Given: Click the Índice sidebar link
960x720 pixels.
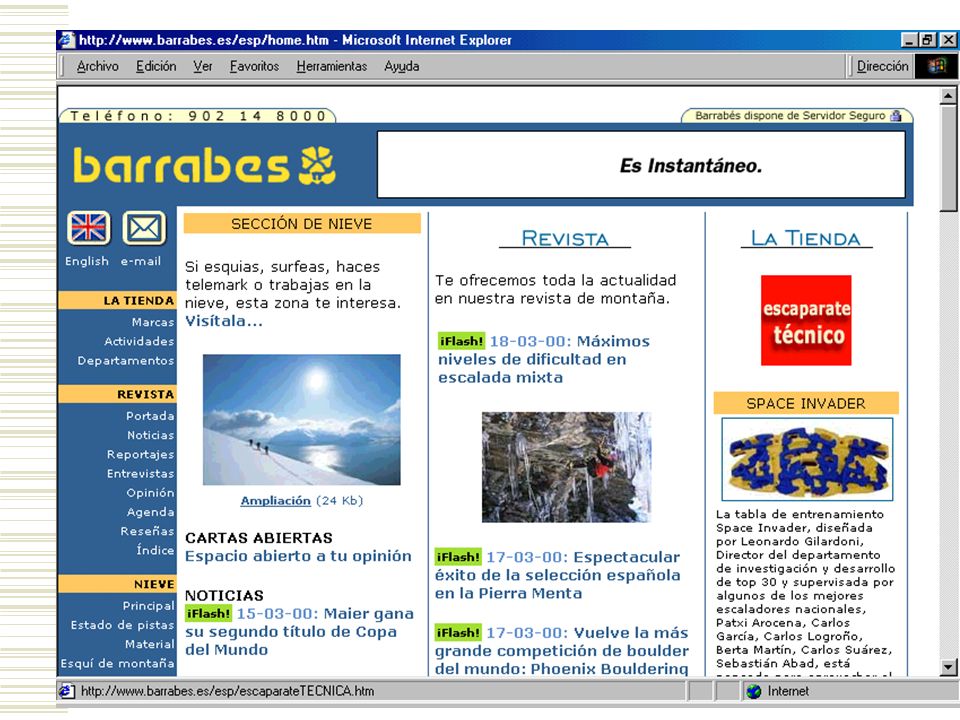Looking at the screenshot, I should (x=155, y=550).
